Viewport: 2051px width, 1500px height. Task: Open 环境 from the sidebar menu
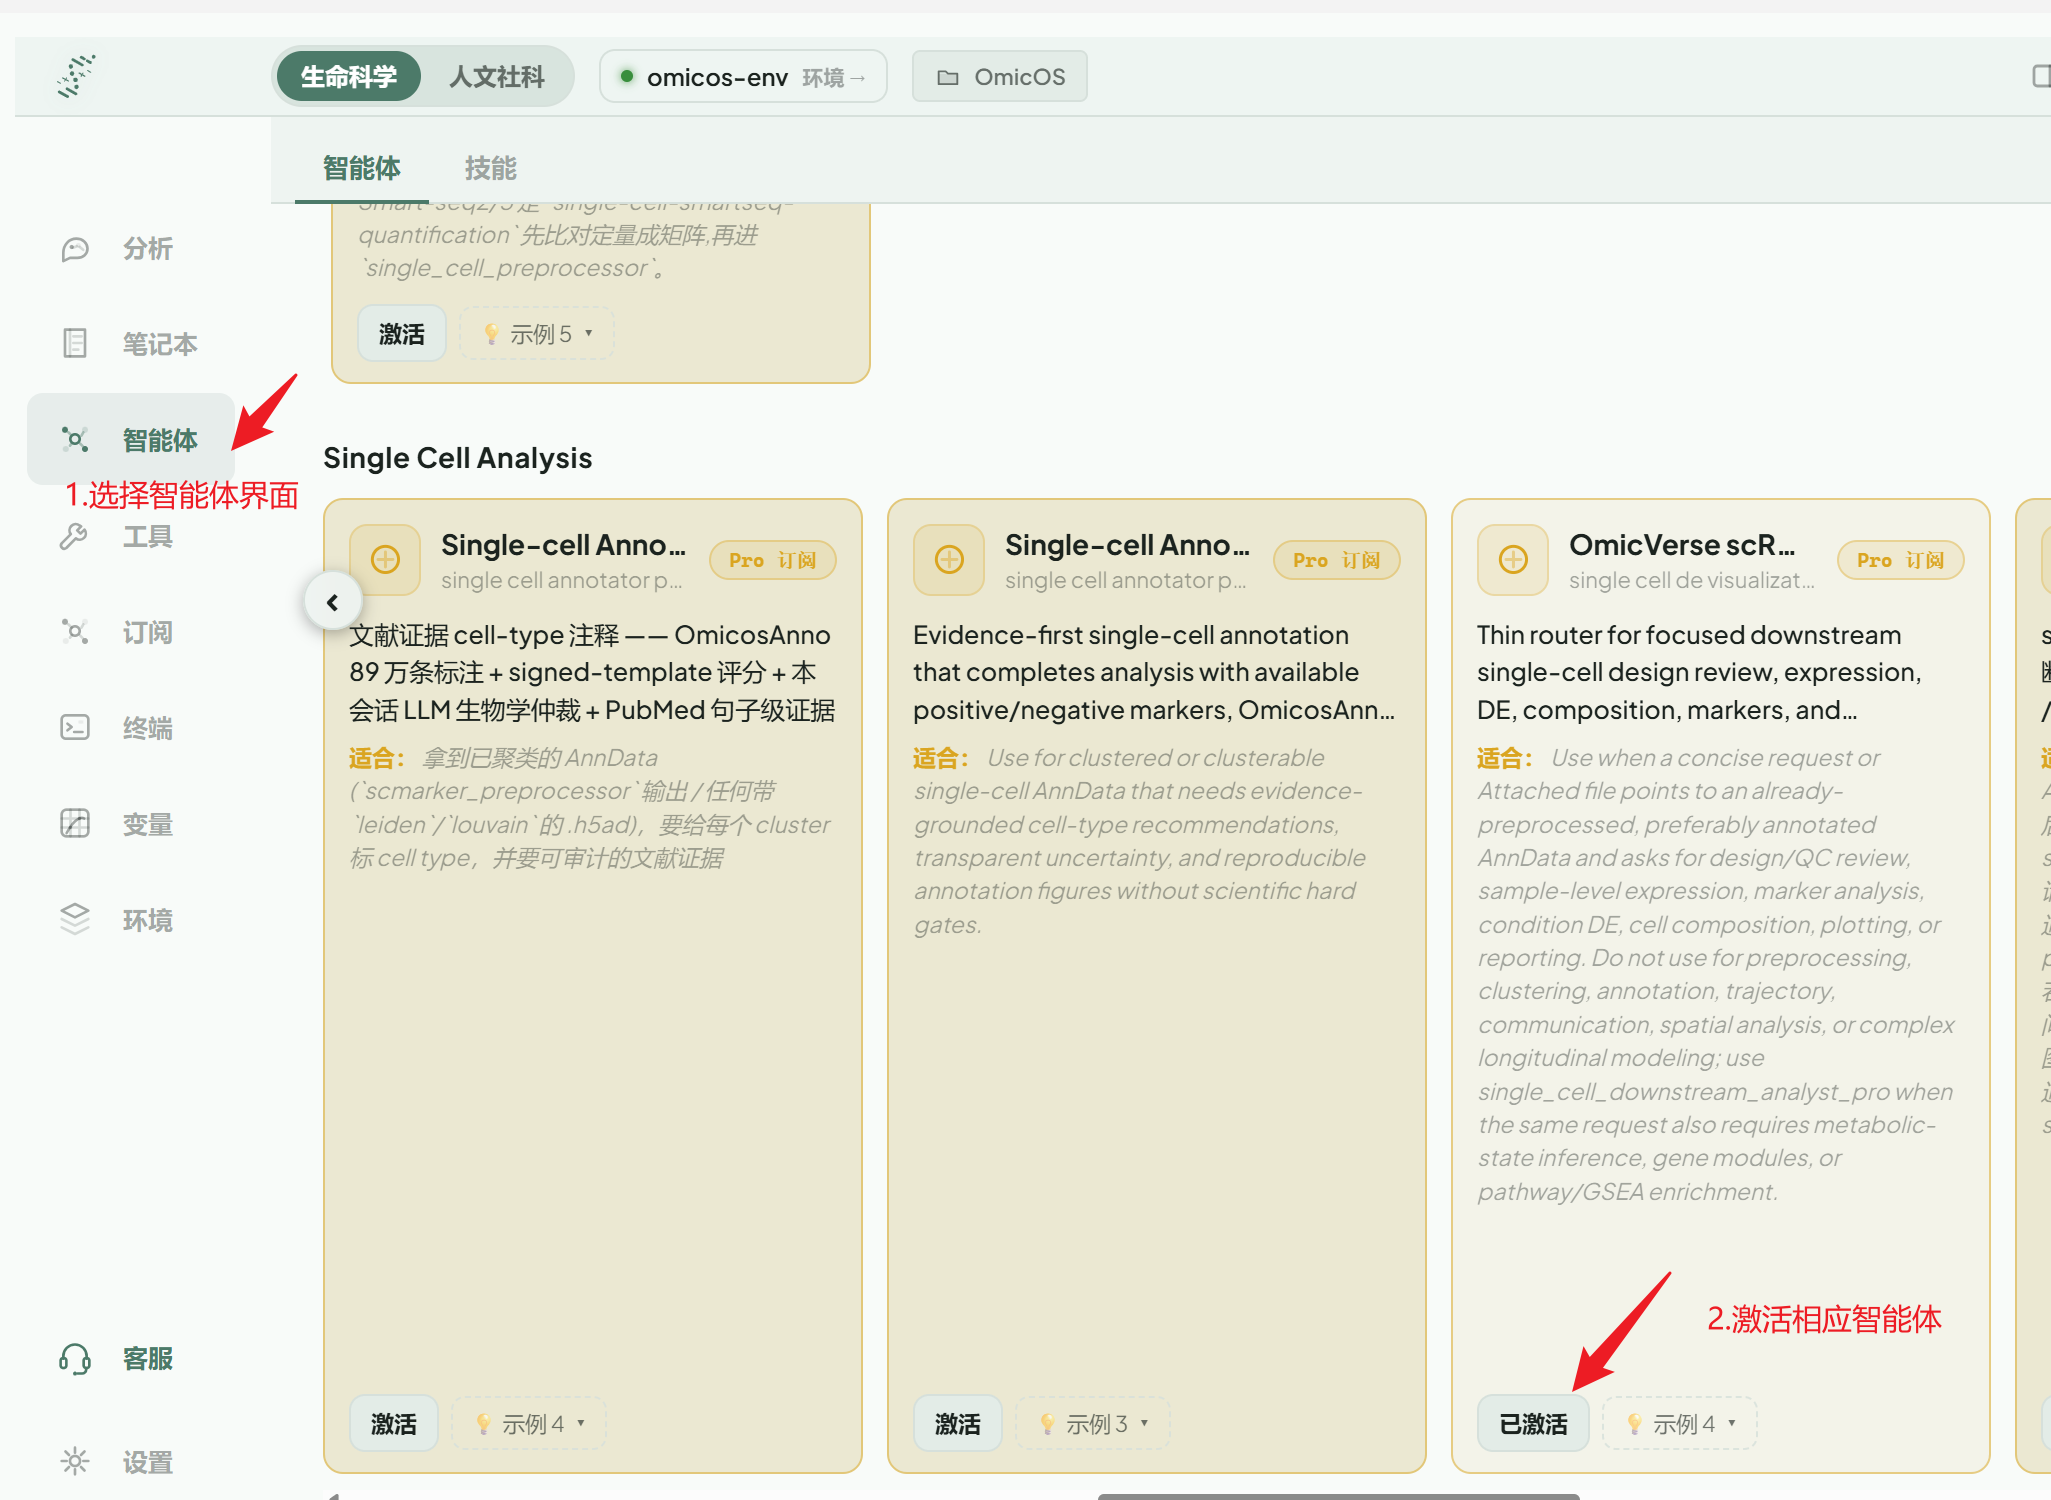130,920
